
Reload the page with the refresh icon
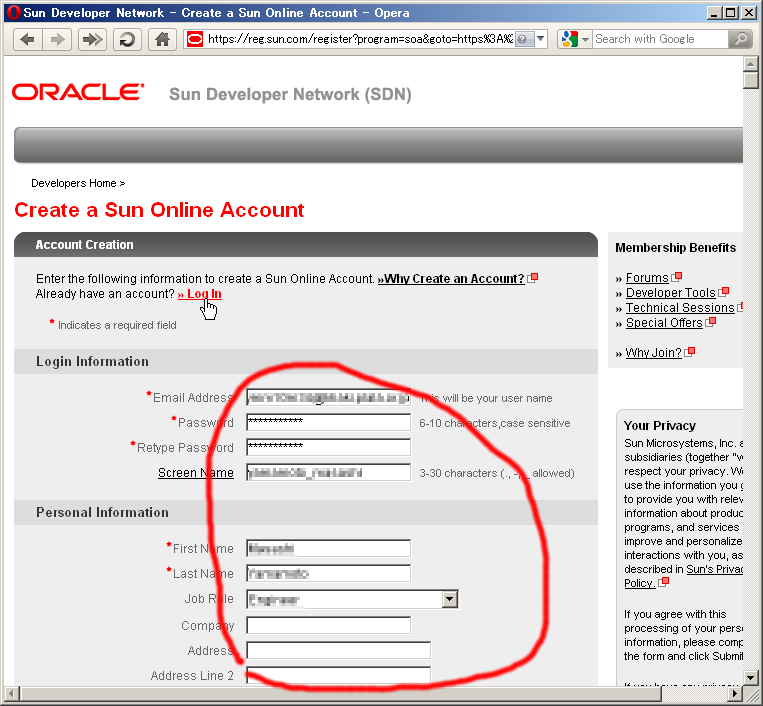click(127, 39)
